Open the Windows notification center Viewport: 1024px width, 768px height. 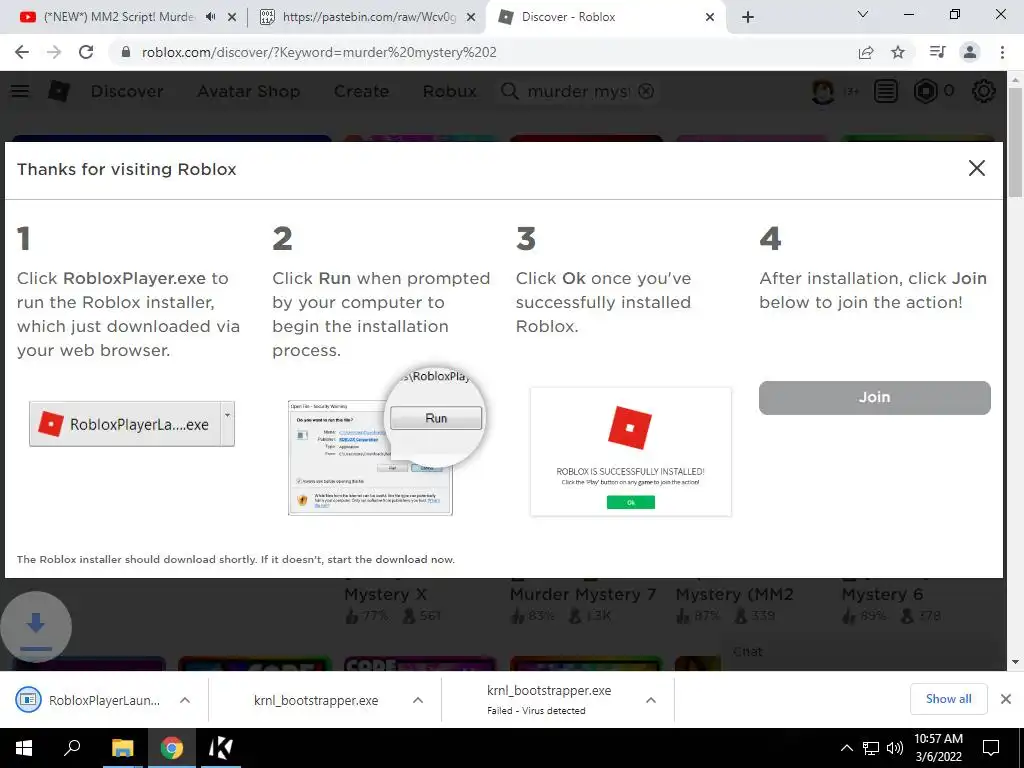click(991, 748)
